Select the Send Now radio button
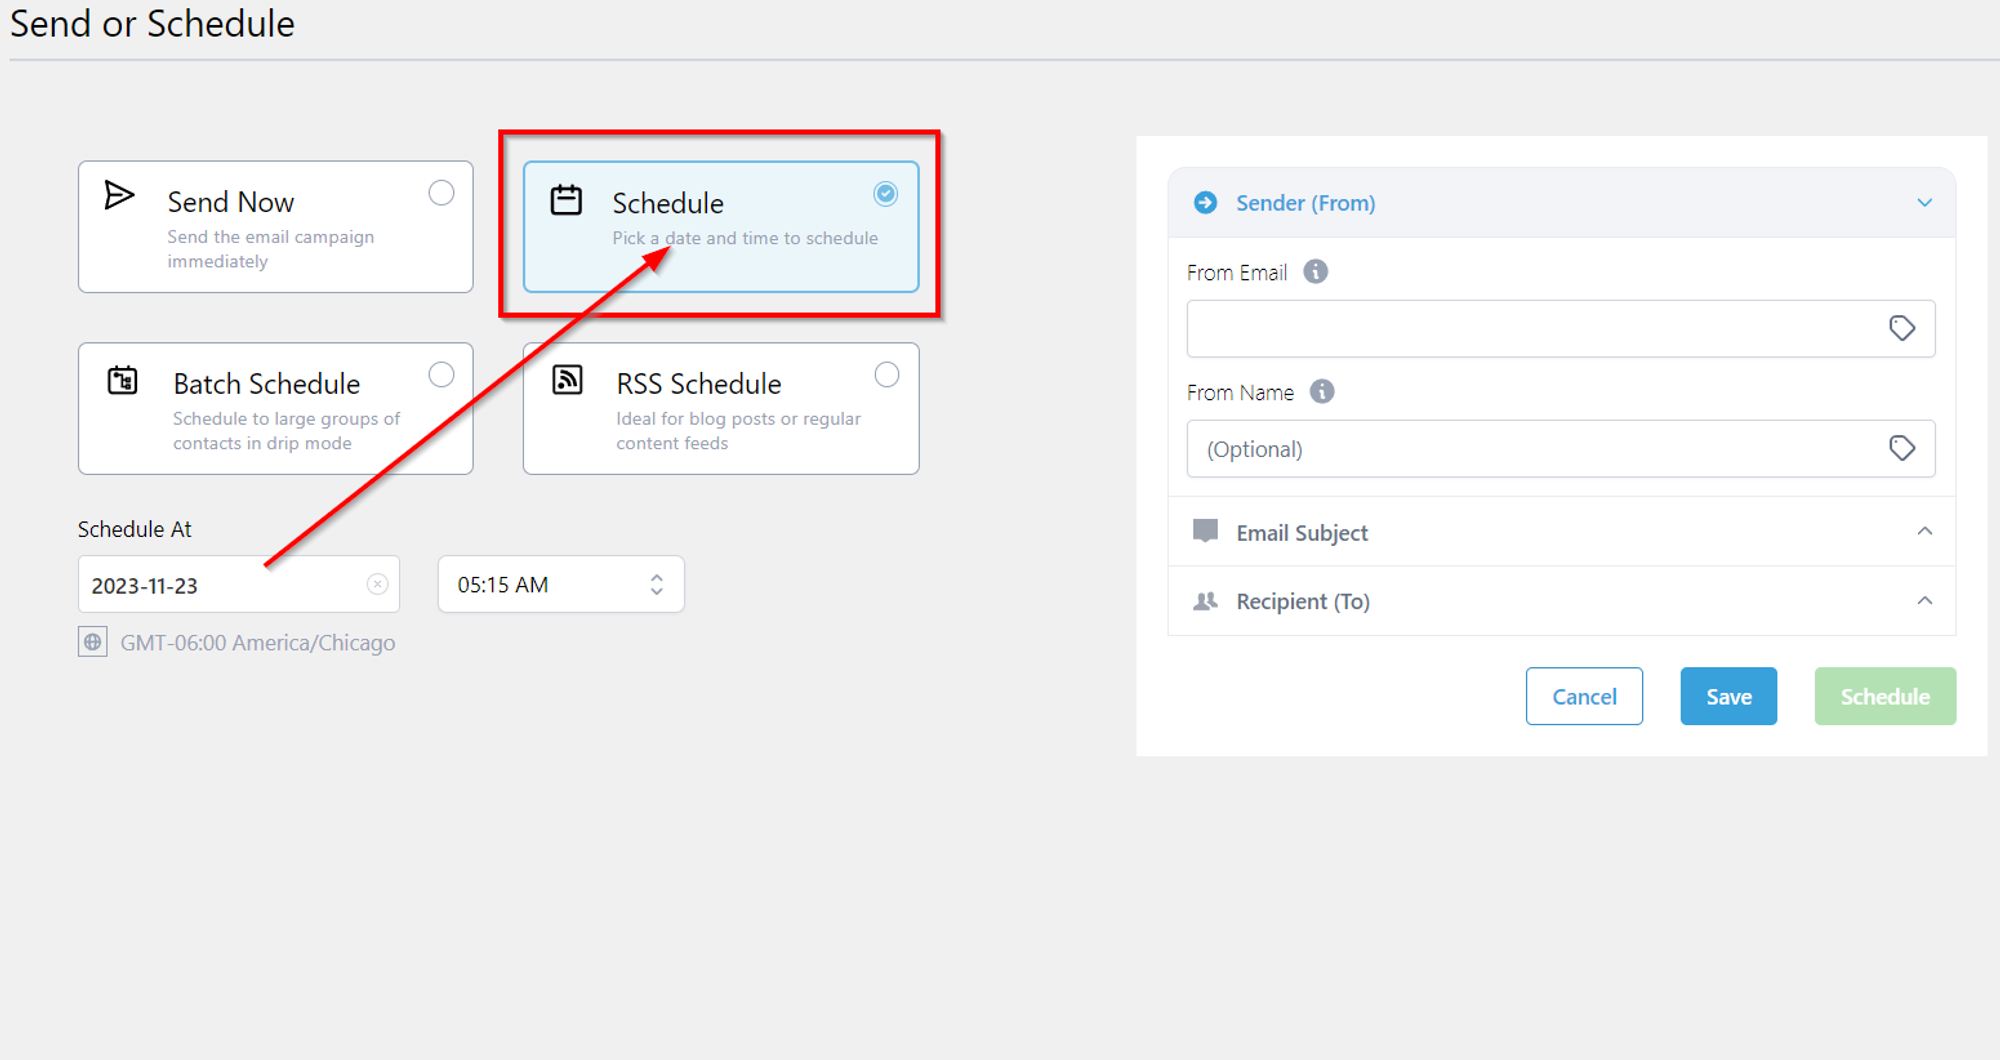The width and height of the screenshot is (2000, 1060). click(441, 193)
